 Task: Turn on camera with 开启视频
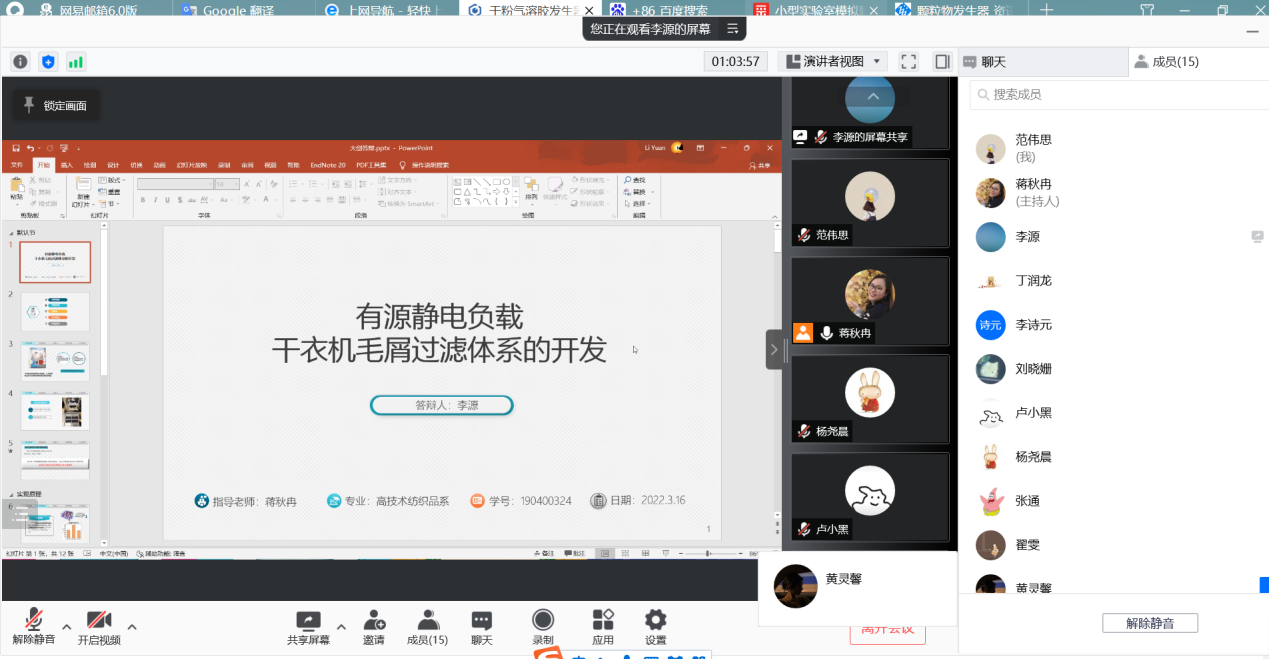tap(99, 627)
